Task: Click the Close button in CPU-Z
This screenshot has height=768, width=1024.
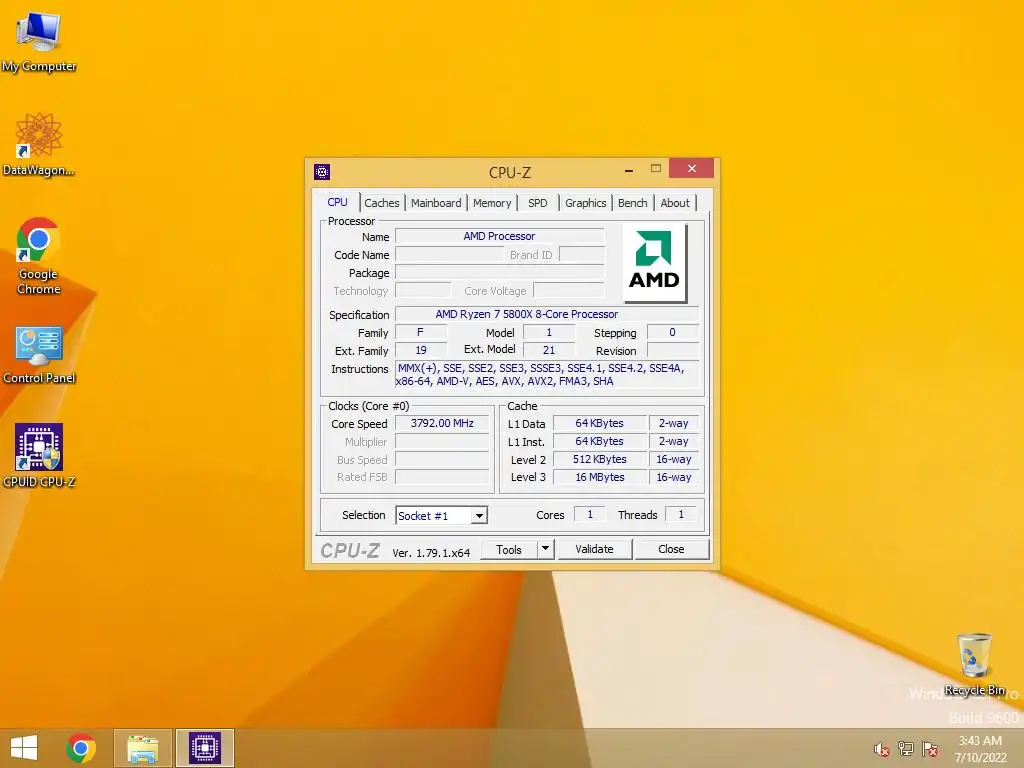Action: pos(671,549)
